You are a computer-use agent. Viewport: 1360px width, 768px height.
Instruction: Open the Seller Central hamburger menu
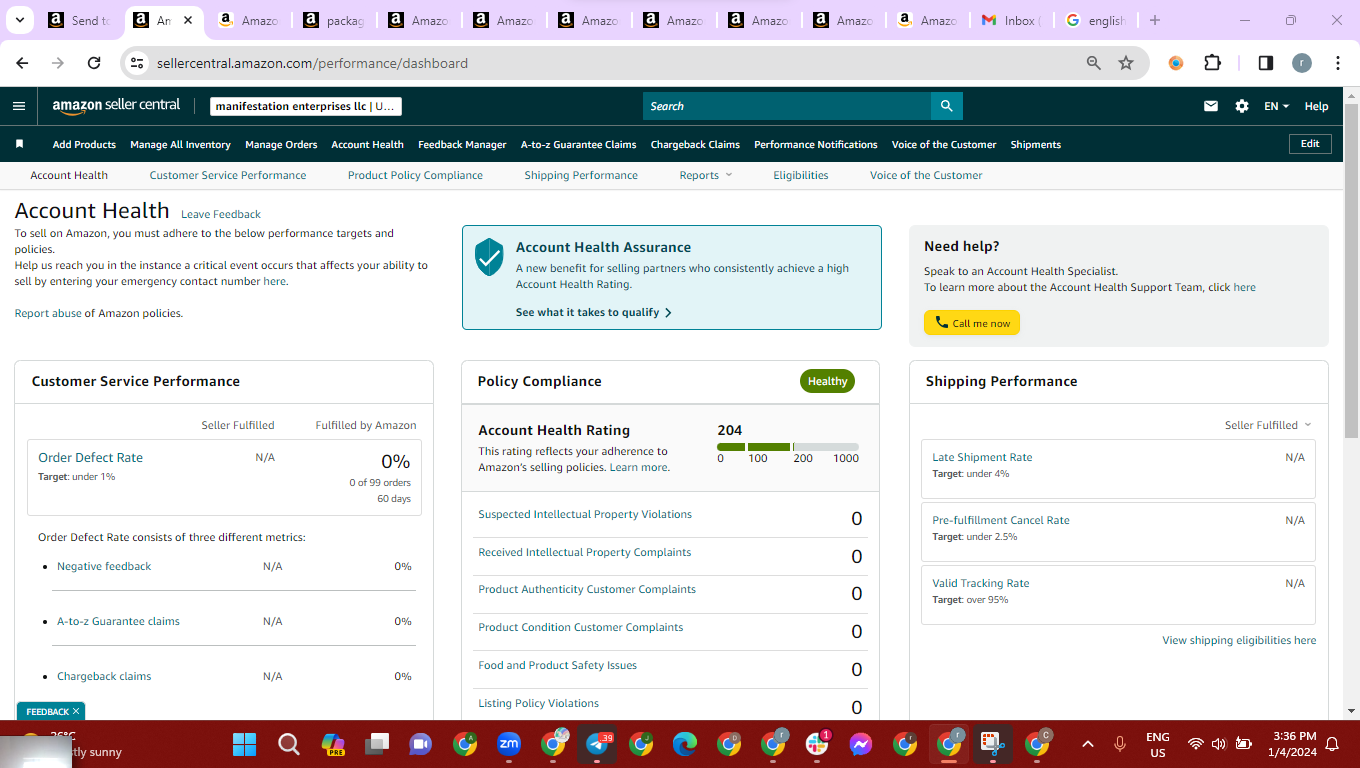pos(19,106)
